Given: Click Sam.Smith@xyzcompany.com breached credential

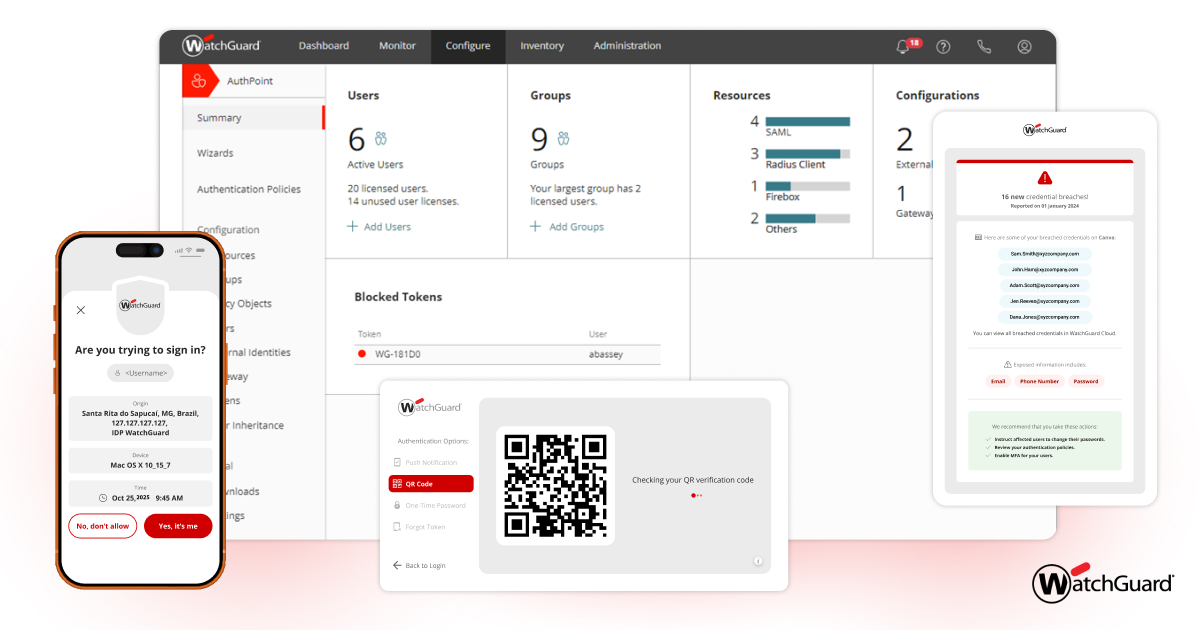Looking at the screenshot, I should click(x=1044, y=254).
